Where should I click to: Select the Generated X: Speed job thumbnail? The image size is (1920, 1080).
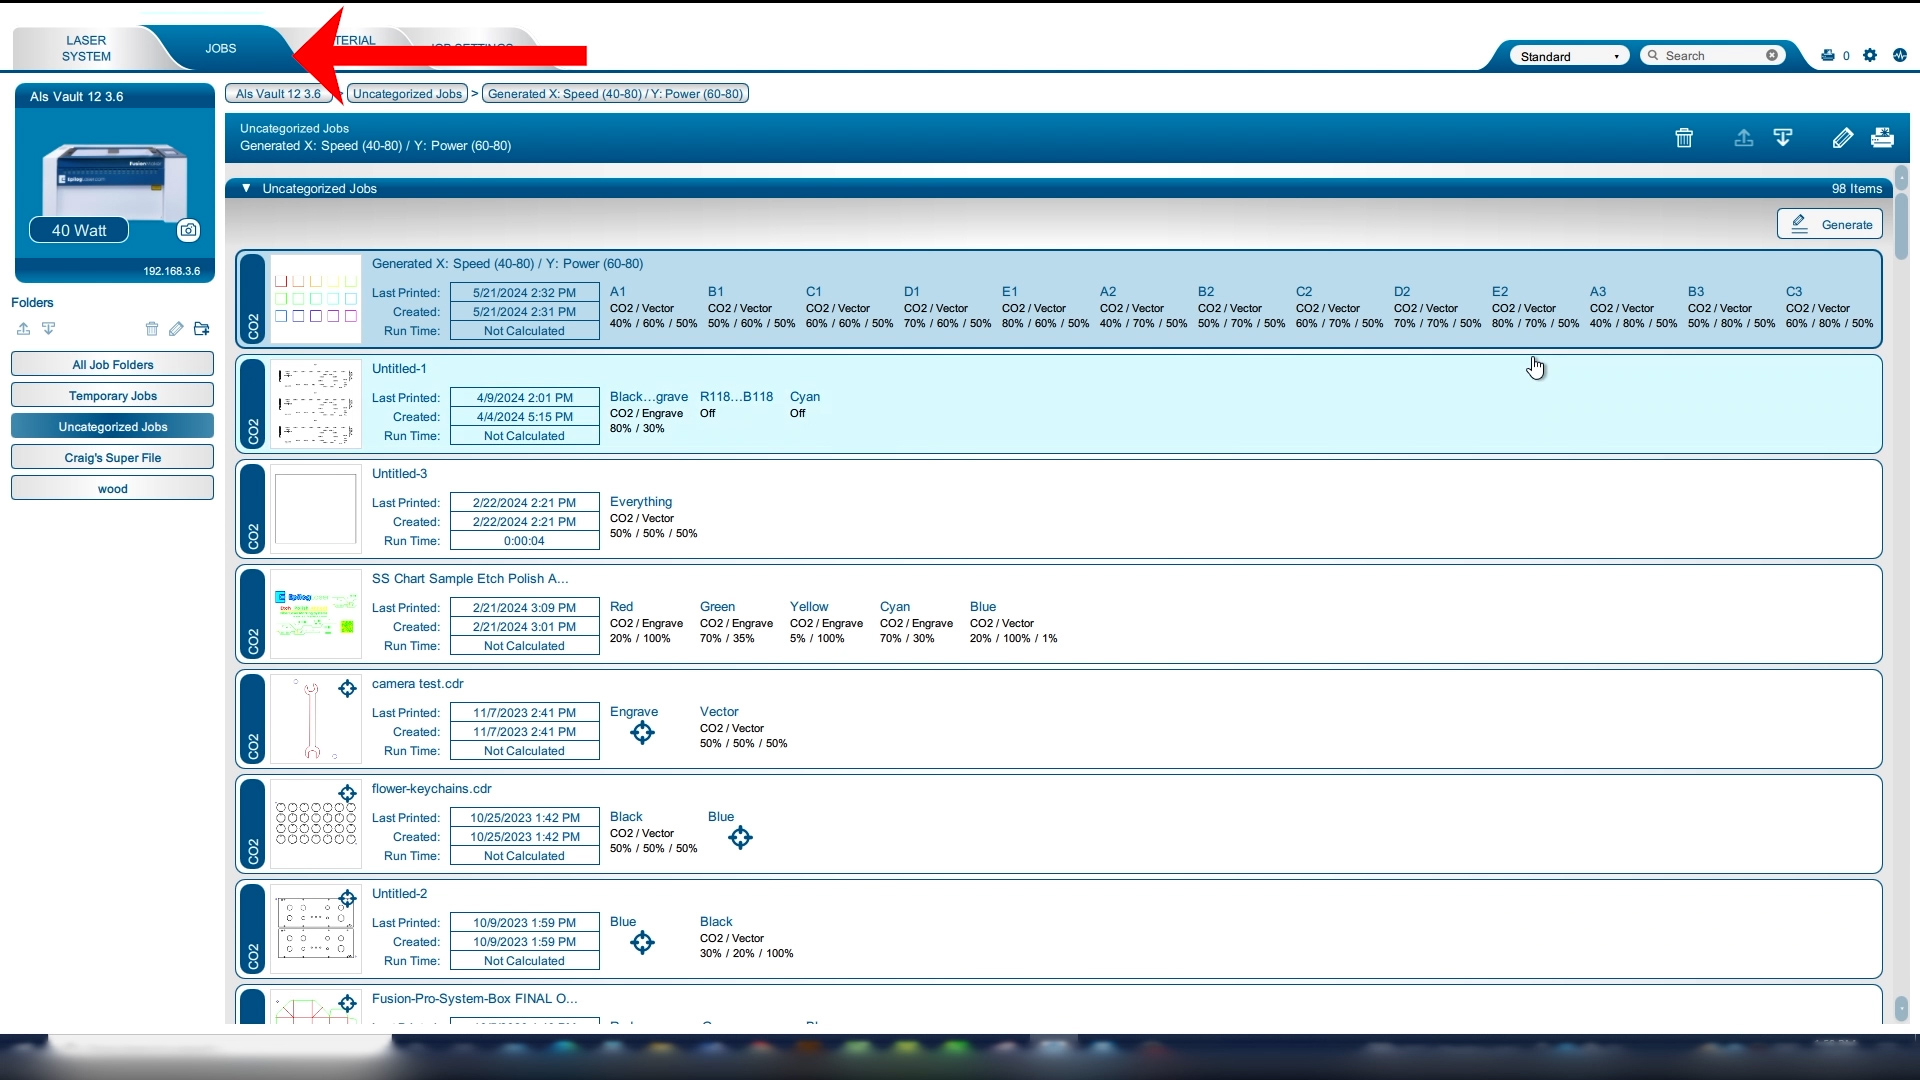coord(316,300)
